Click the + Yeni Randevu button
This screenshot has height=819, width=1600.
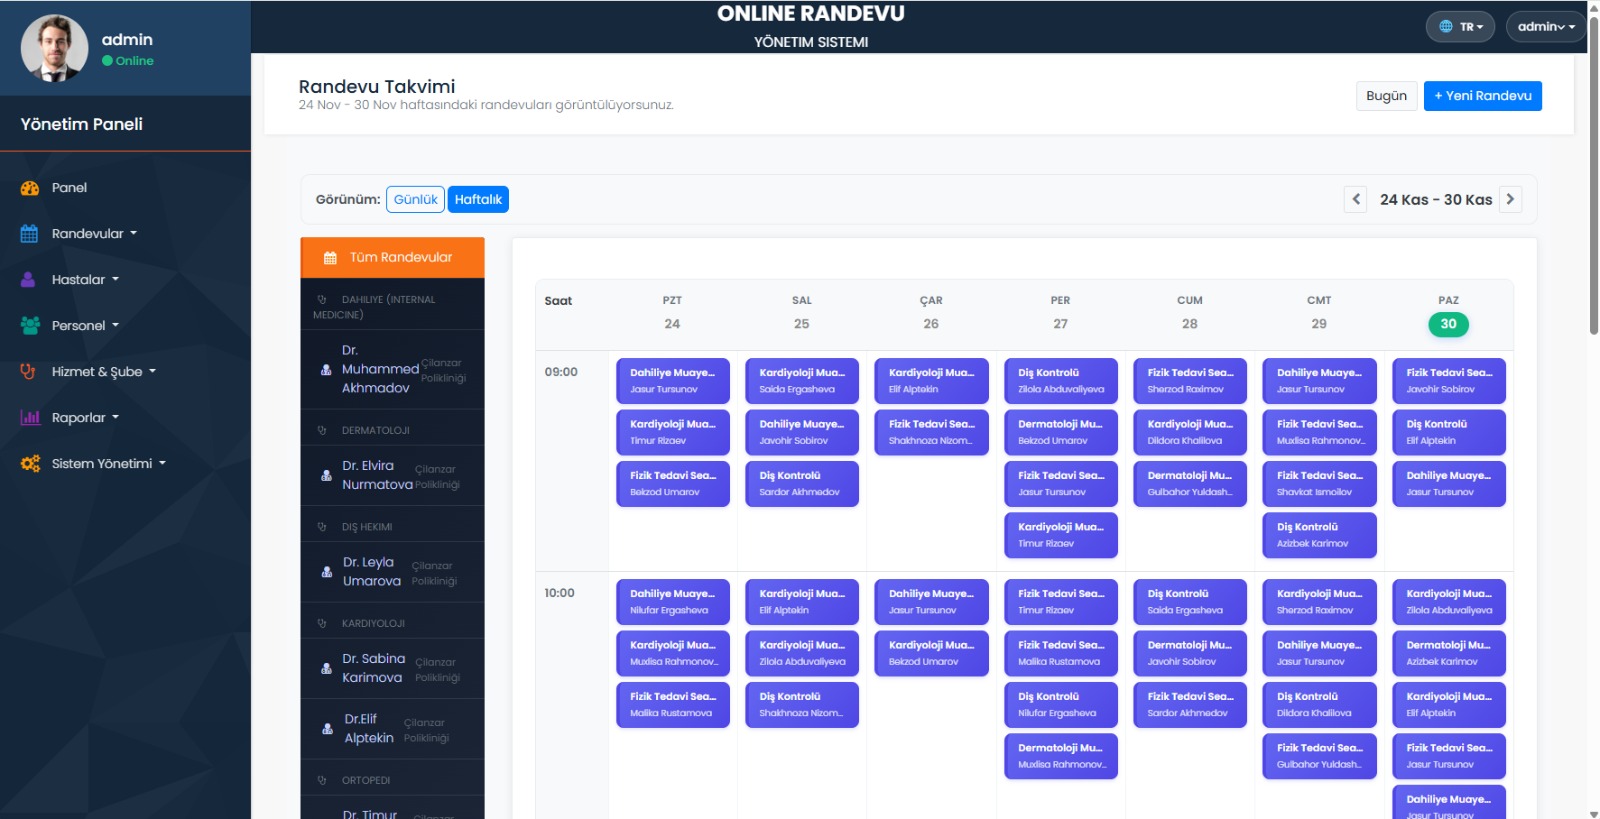point(1482,96)
